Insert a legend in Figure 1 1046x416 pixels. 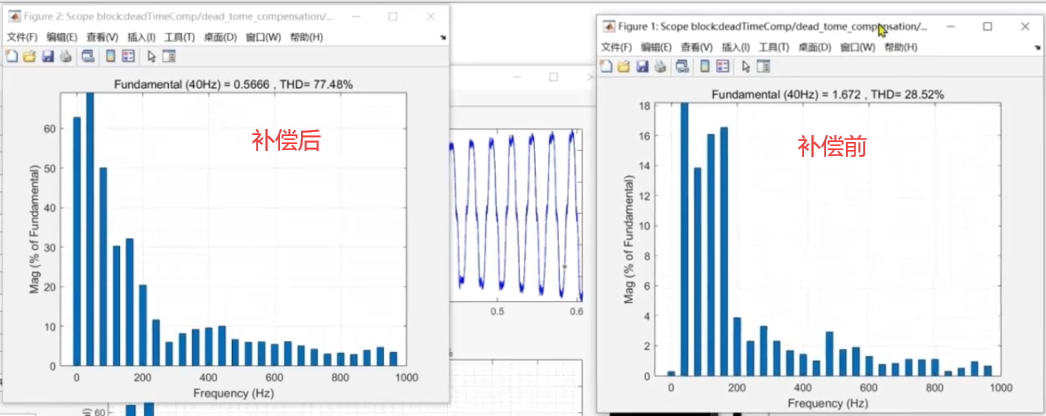coord(722,67)
